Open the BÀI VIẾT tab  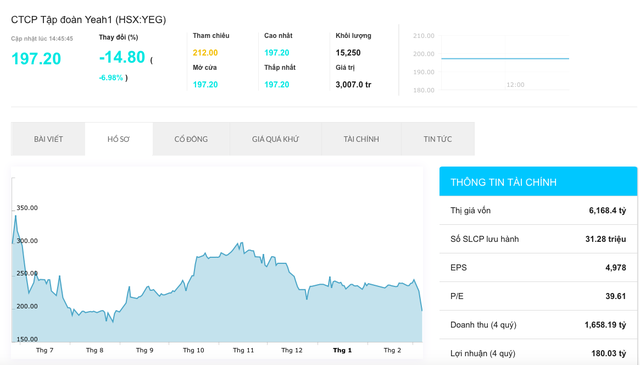(x=48, y=139)
